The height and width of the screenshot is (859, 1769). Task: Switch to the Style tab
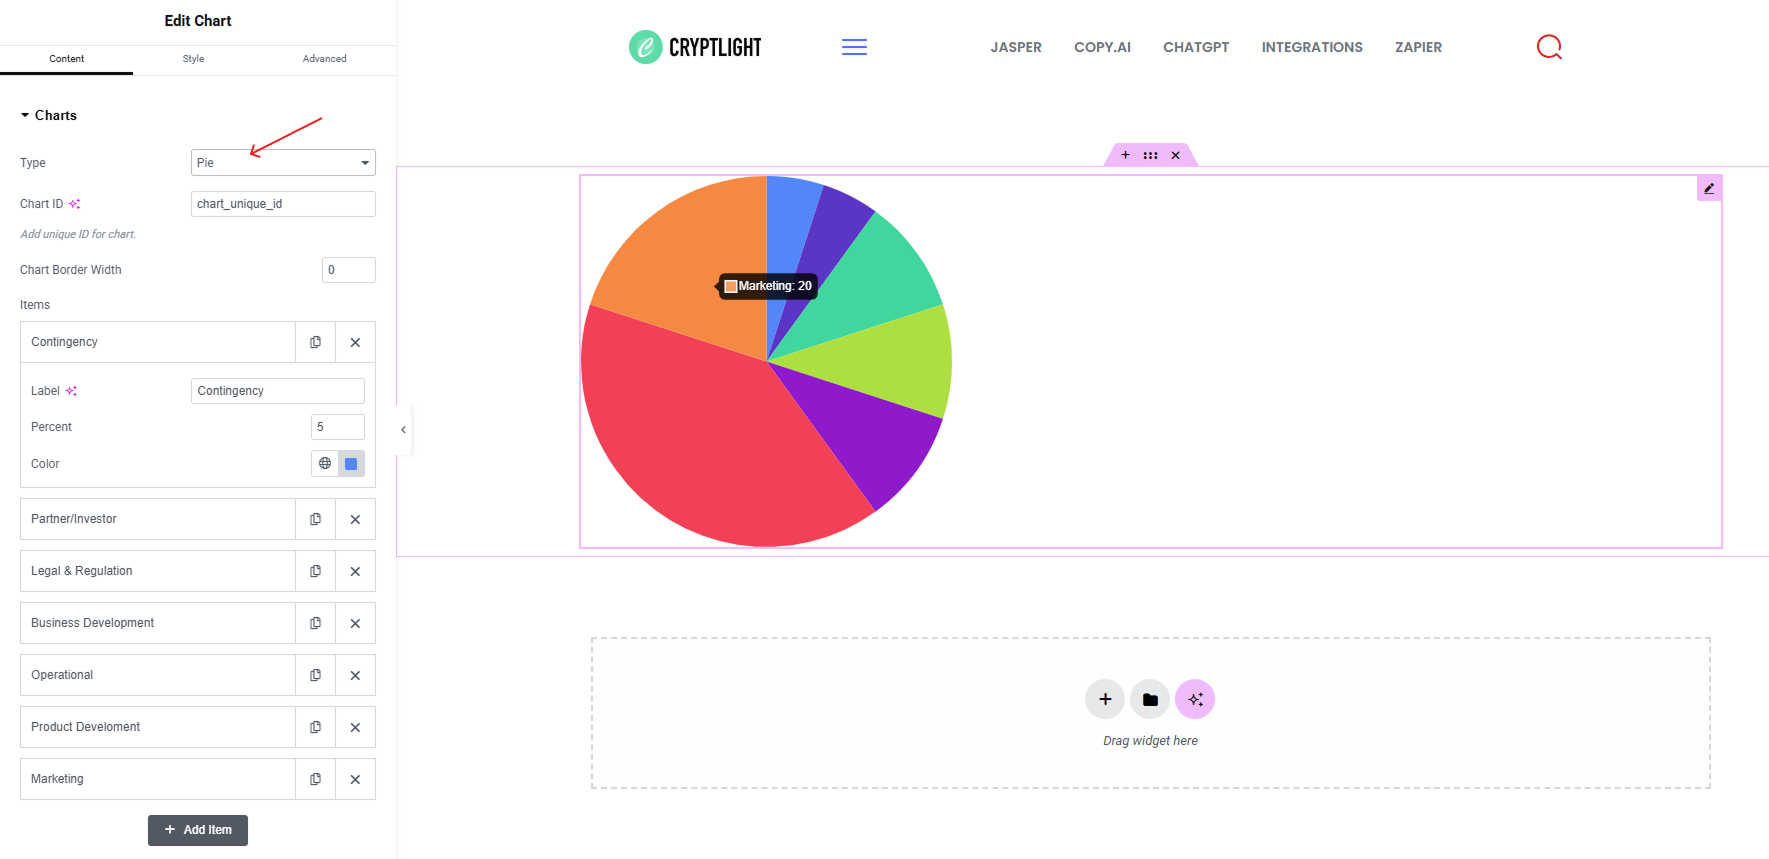(193, 59)
